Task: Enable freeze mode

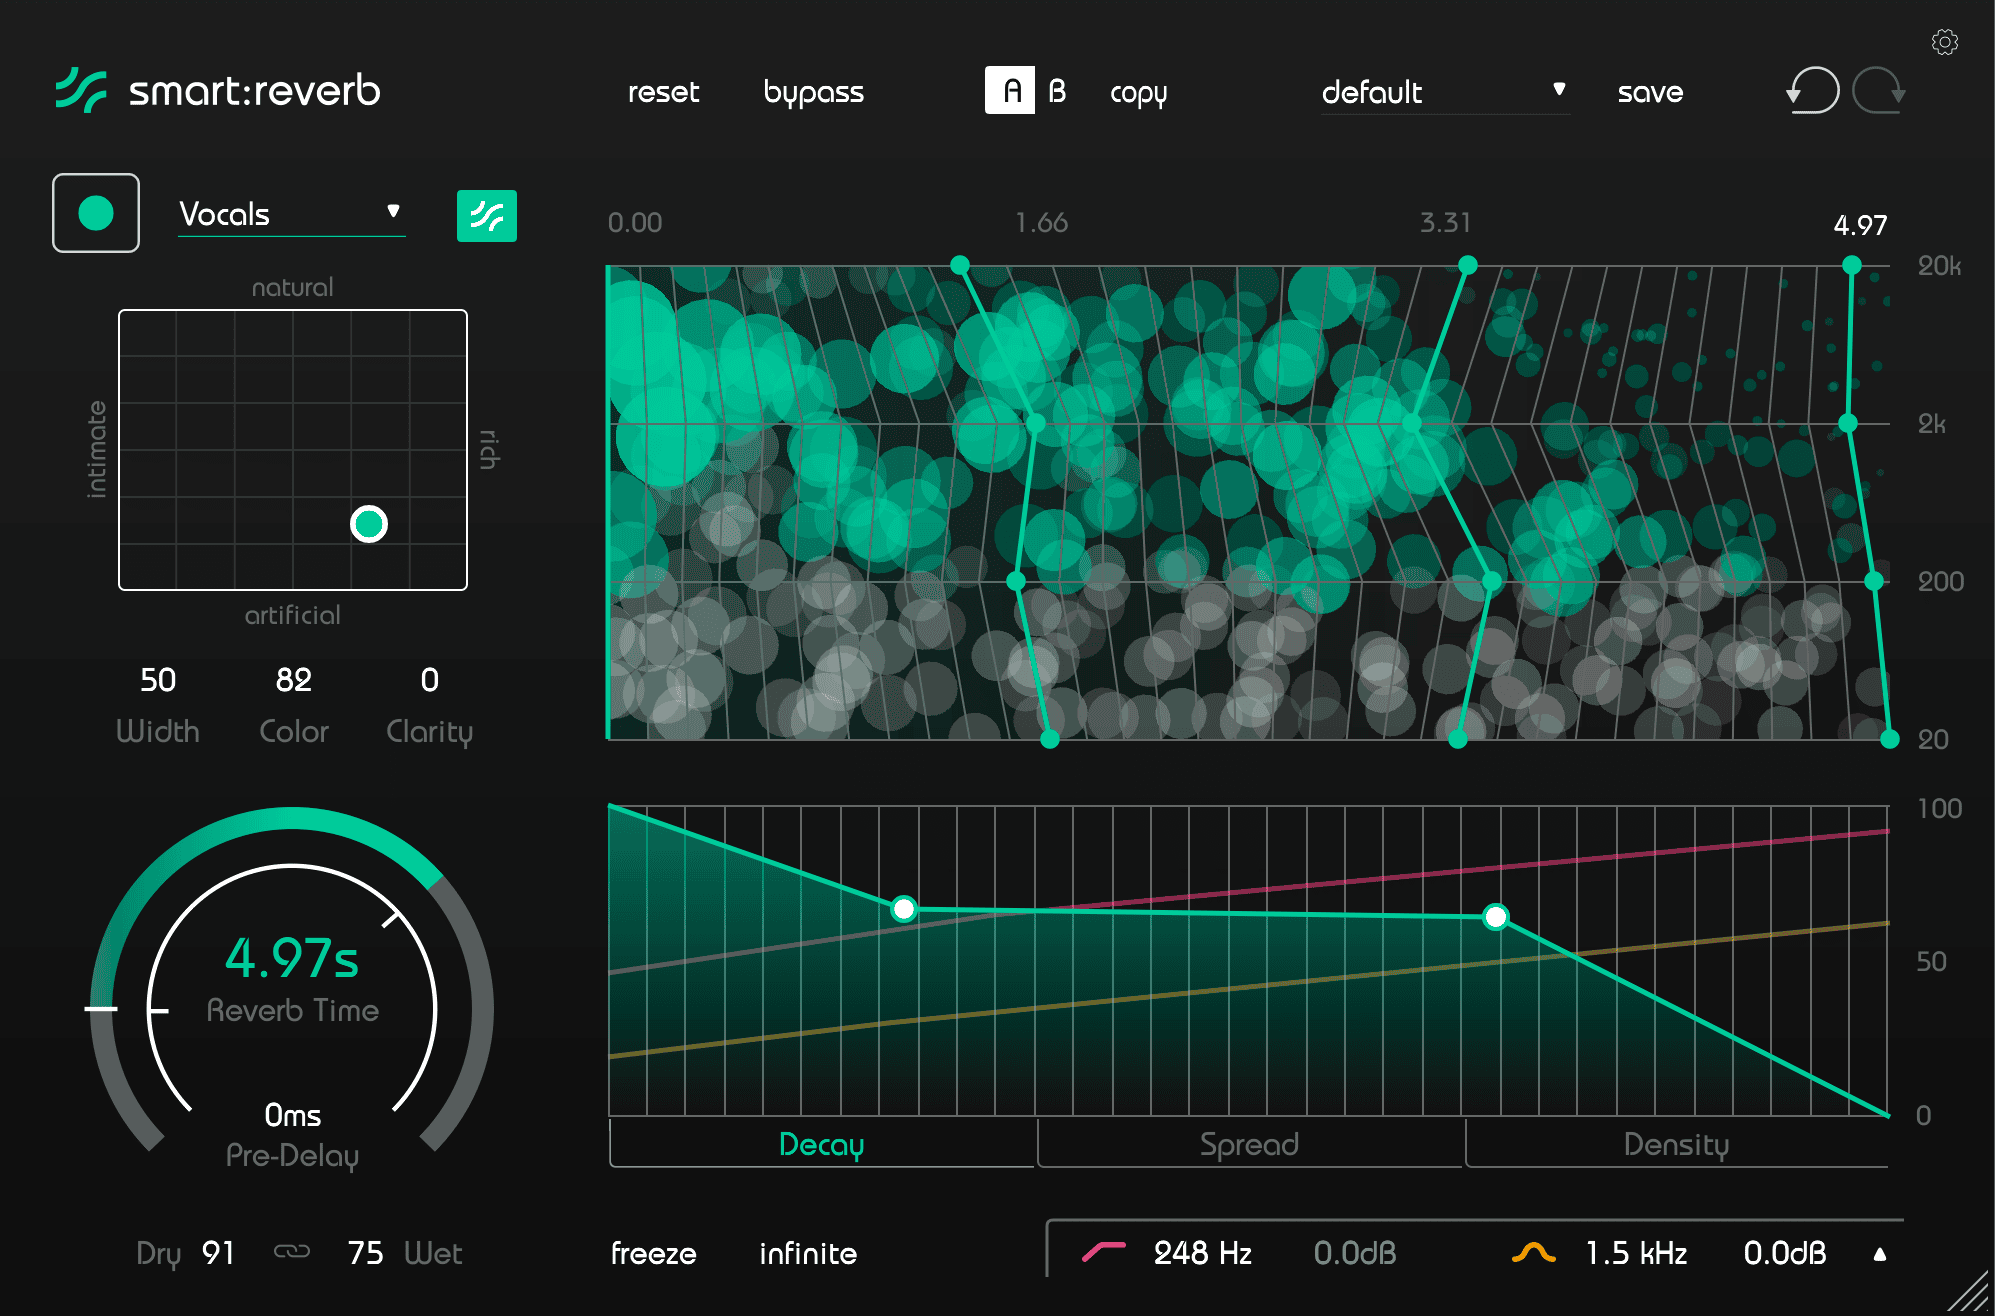Action: (x=653, y=1253)
